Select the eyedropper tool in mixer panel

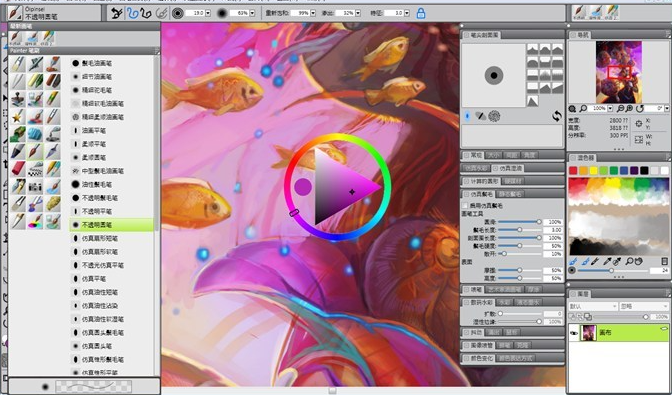tap(607, 261)
